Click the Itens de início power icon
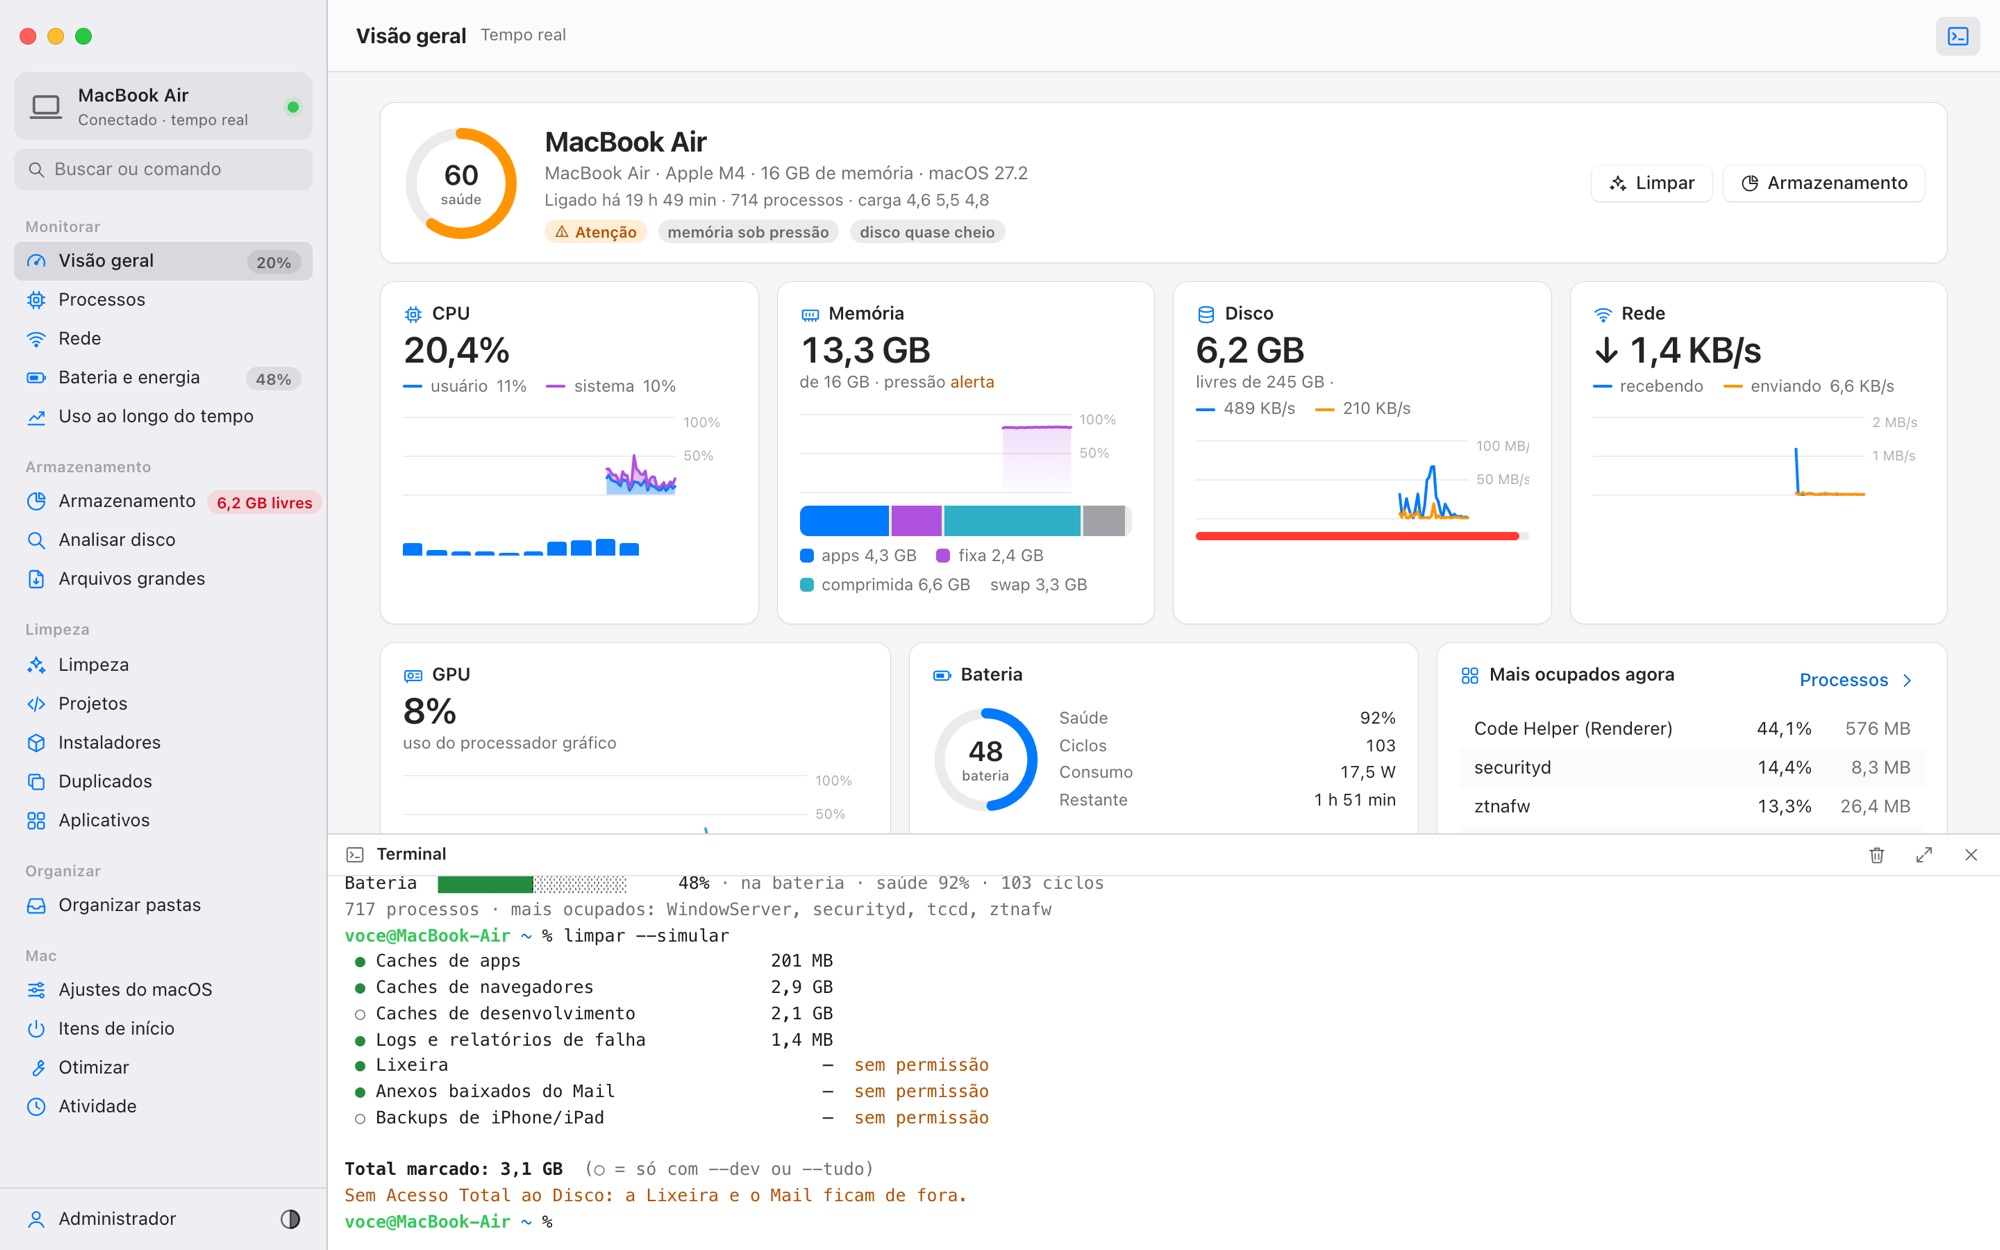 pos(37,1029)
